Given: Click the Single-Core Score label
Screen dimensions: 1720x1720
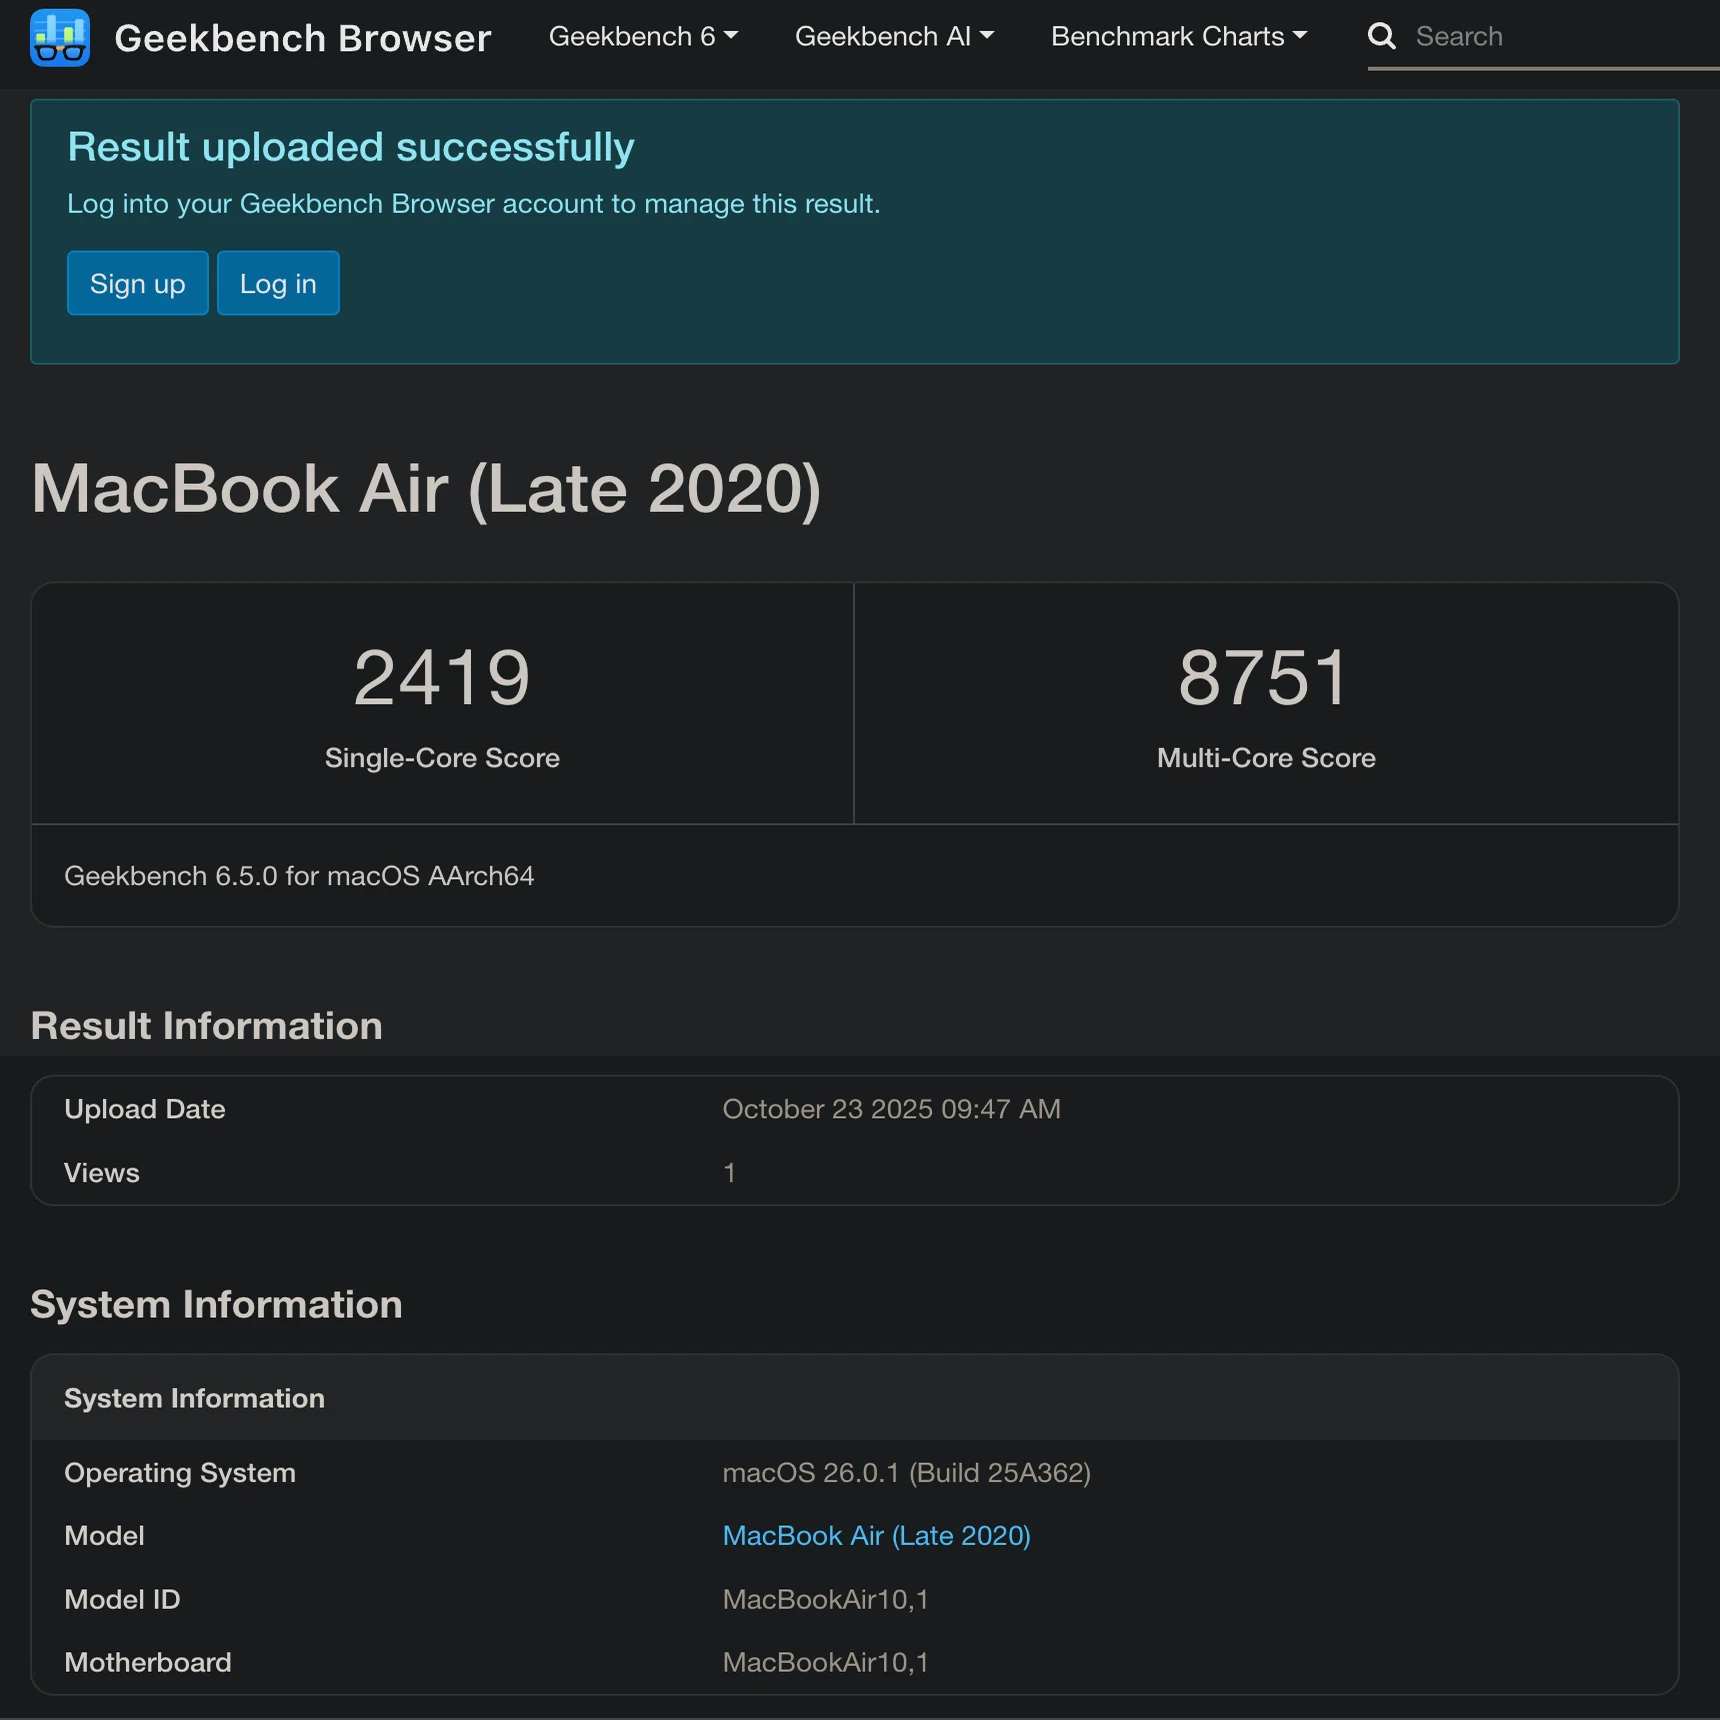Looking at the screenshot, I should 442,758.
